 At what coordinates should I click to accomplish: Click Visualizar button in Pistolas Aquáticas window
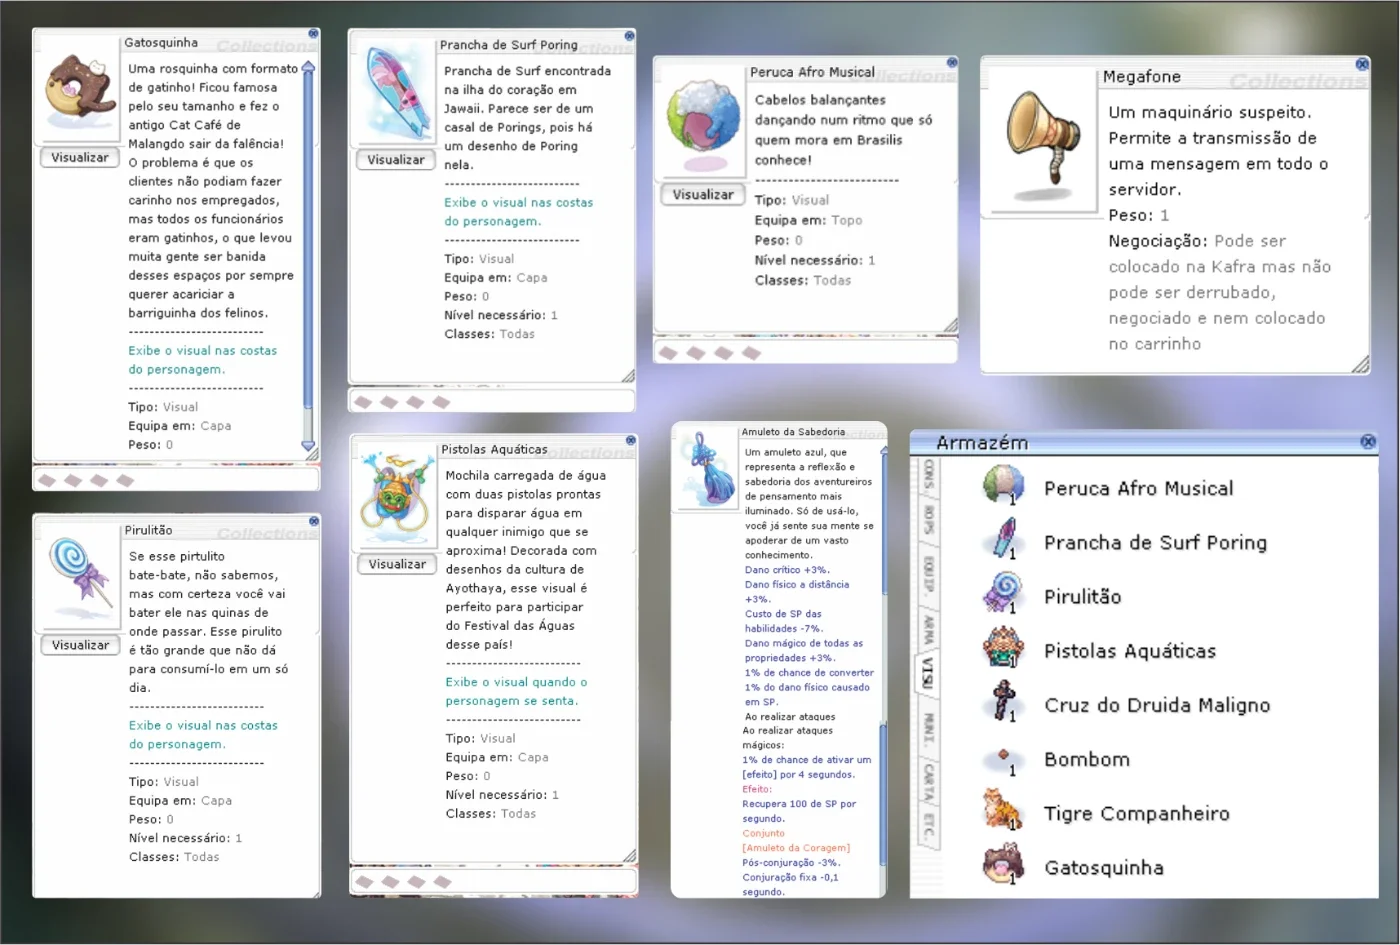click(x=397, y=564)
